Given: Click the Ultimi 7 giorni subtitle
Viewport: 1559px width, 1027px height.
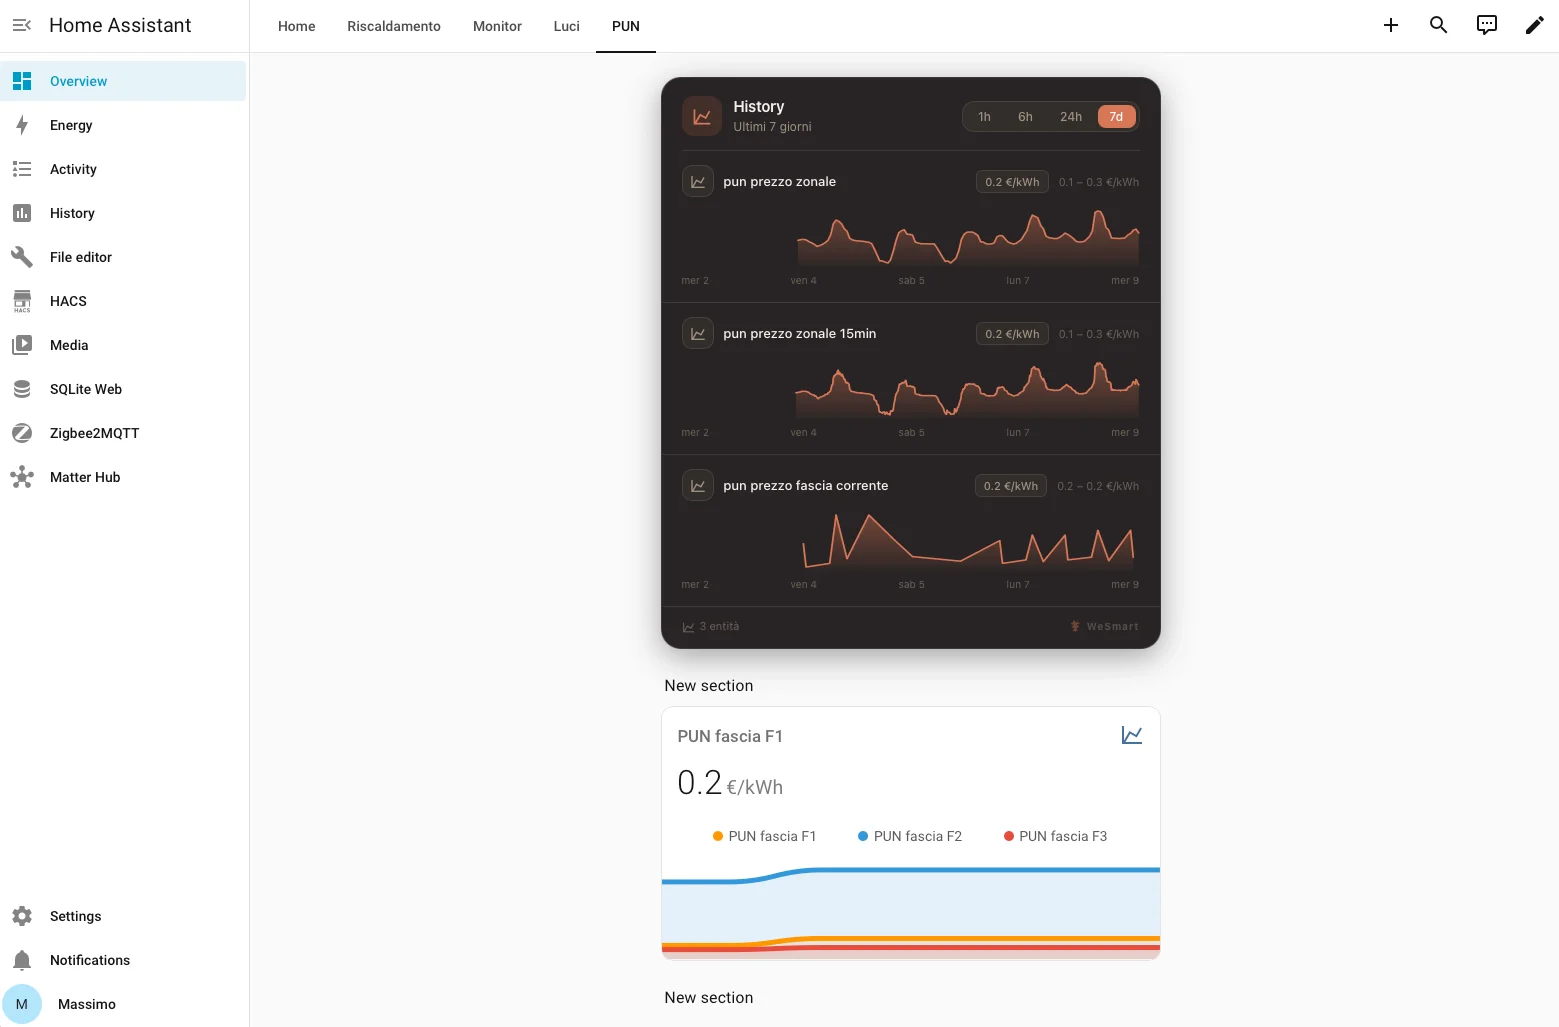Looking at the screenshot, I should coord(772,127).
